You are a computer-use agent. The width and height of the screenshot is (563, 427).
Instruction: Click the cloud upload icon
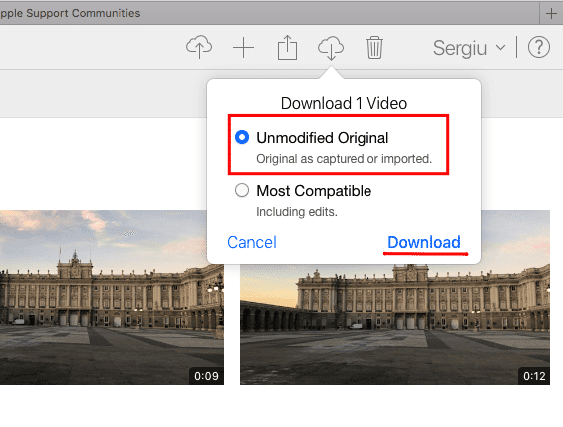click(x=199, y=47)
